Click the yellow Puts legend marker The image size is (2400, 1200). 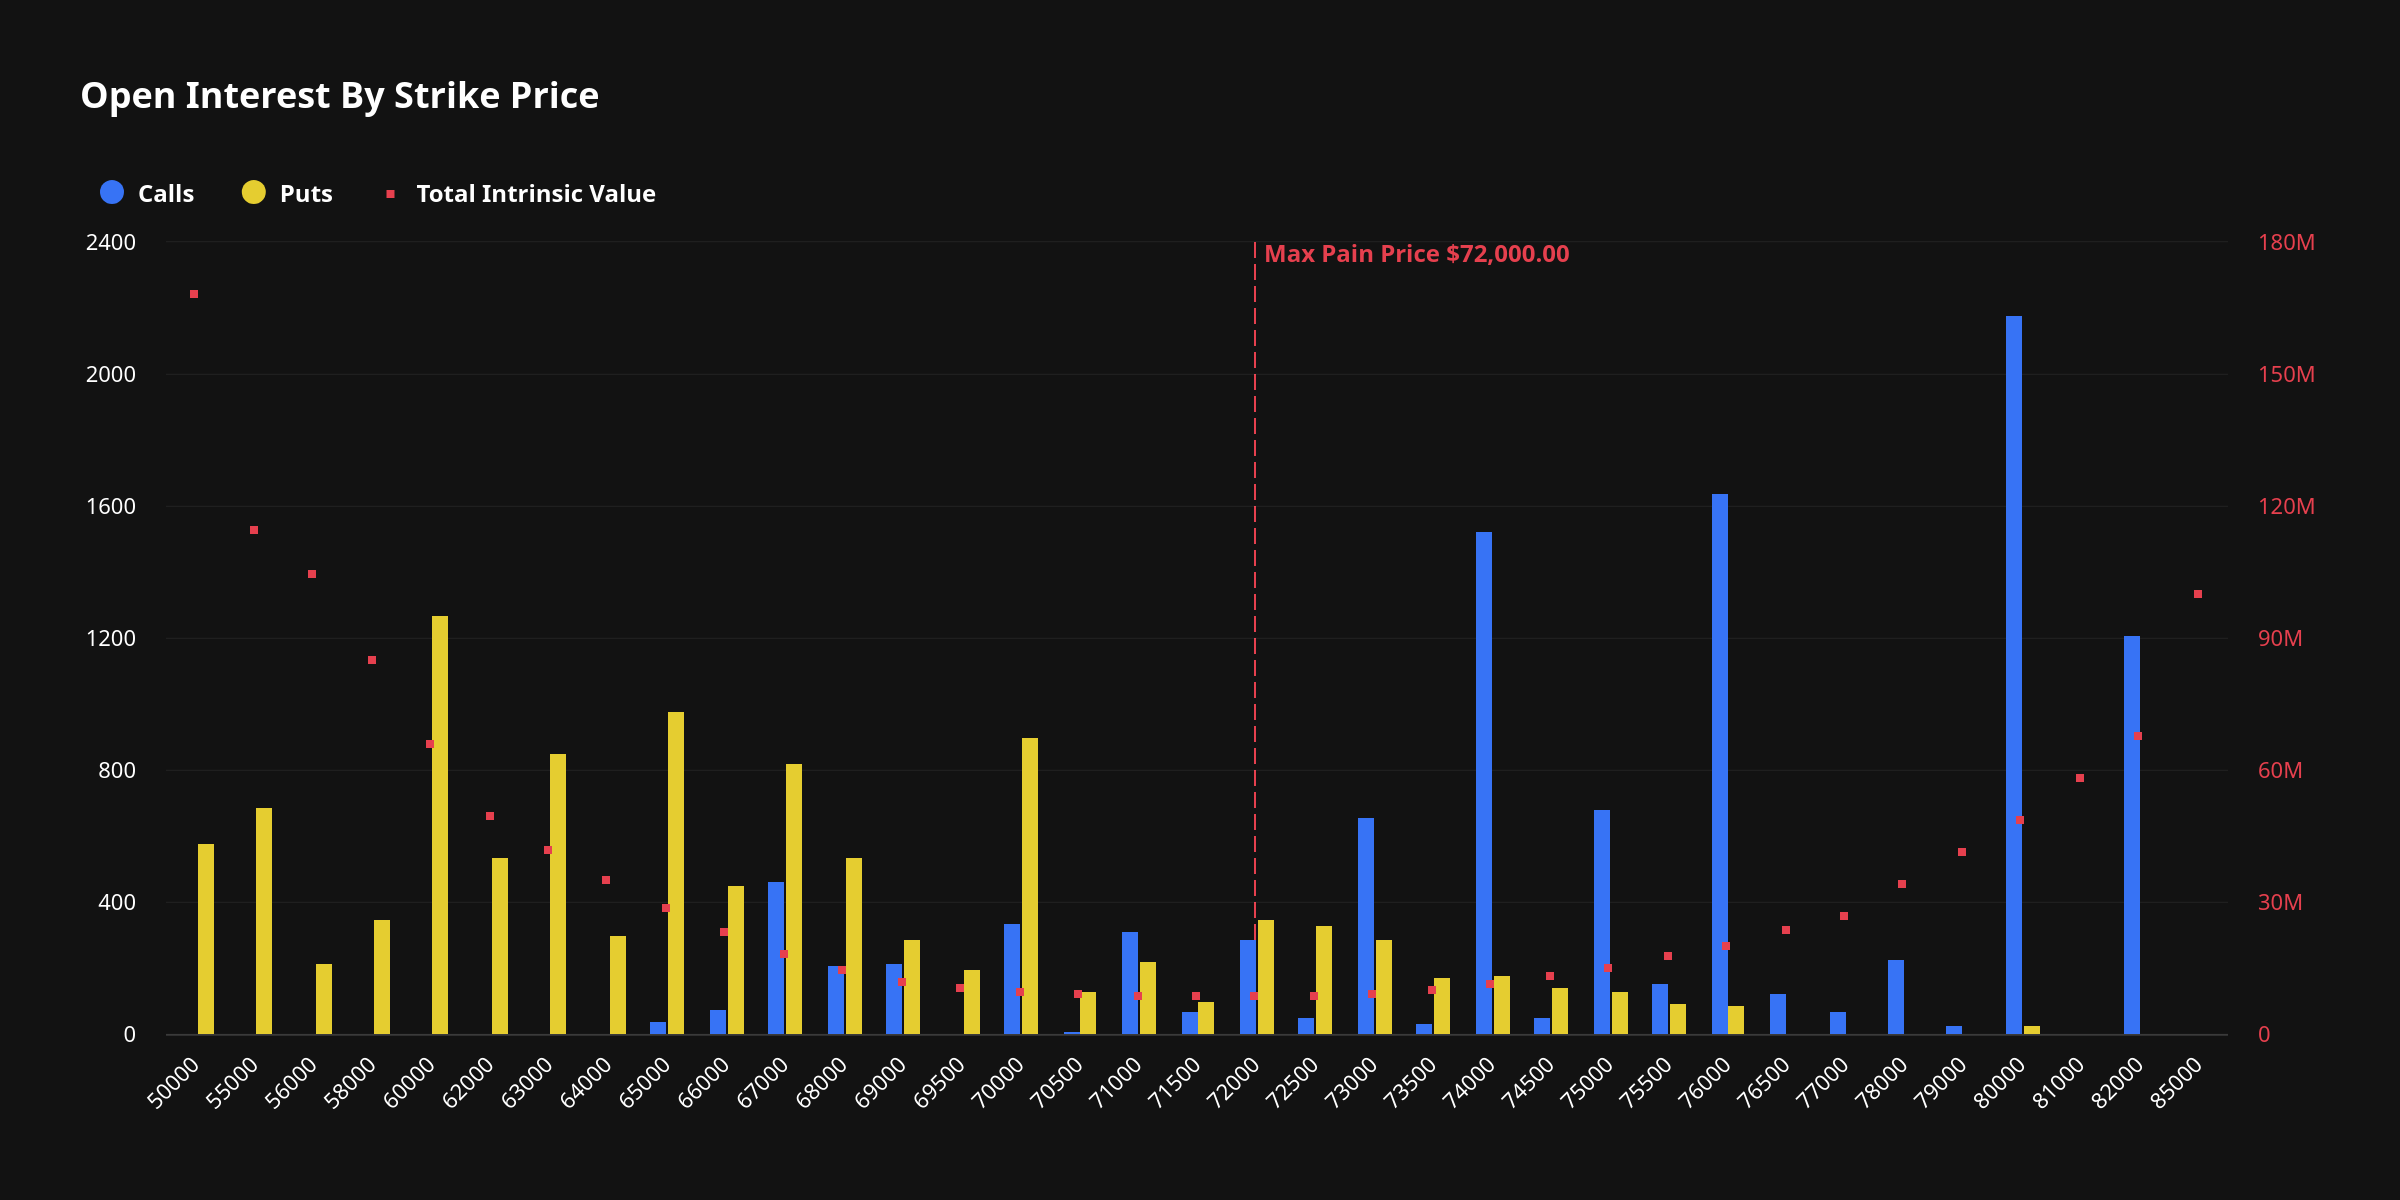coord(253,193)
